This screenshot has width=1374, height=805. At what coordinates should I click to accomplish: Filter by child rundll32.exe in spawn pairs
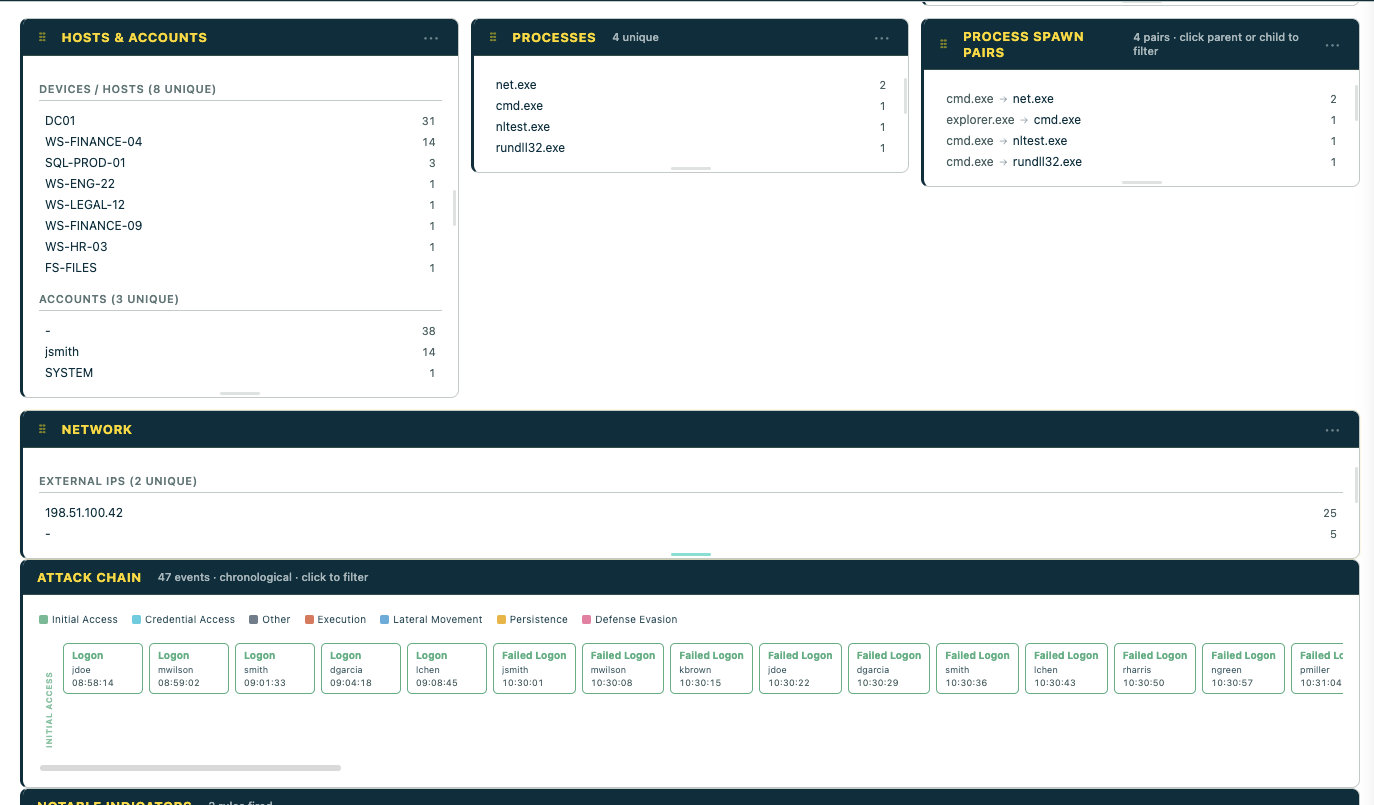pyautogui.click(x=1047, y=162)
